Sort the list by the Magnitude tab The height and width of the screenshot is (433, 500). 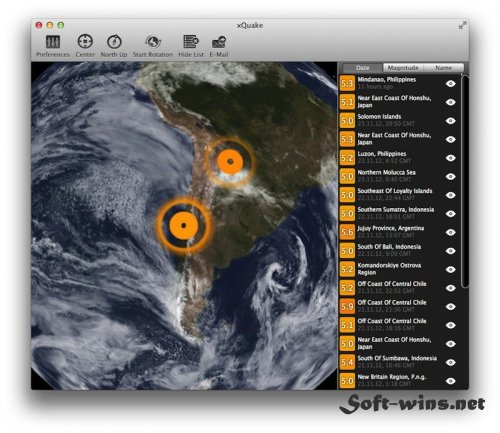click(403, 68)
